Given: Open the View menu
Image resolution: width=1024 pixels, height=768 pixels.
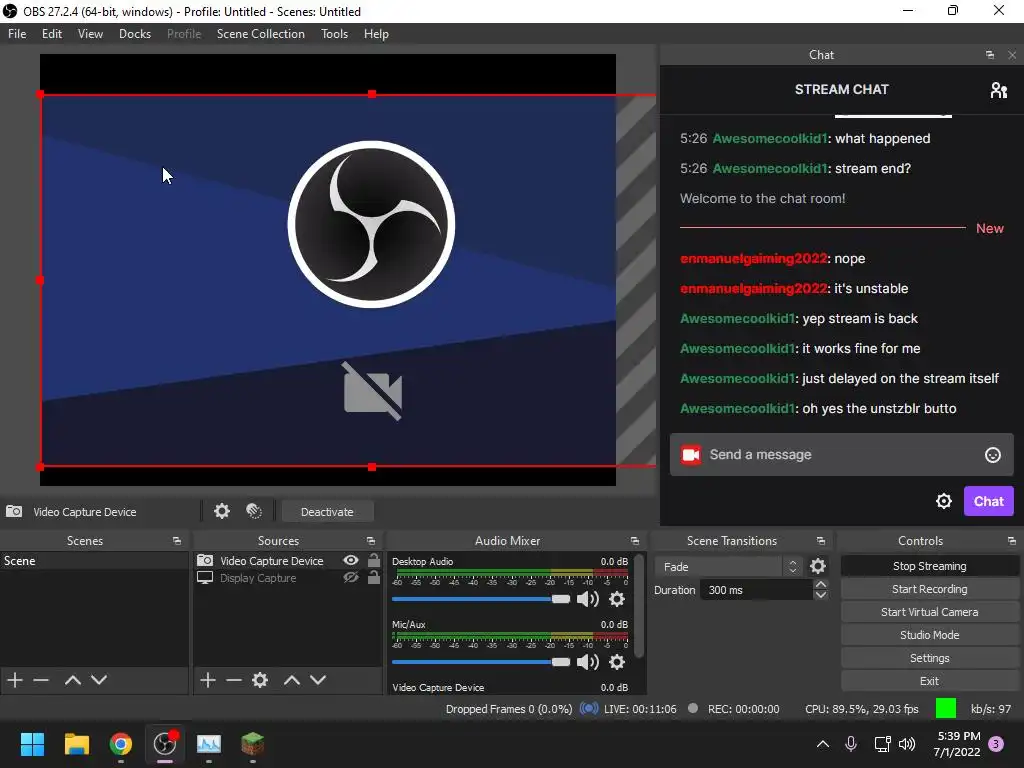Looking at the screenshot, I should pos(90,34).
